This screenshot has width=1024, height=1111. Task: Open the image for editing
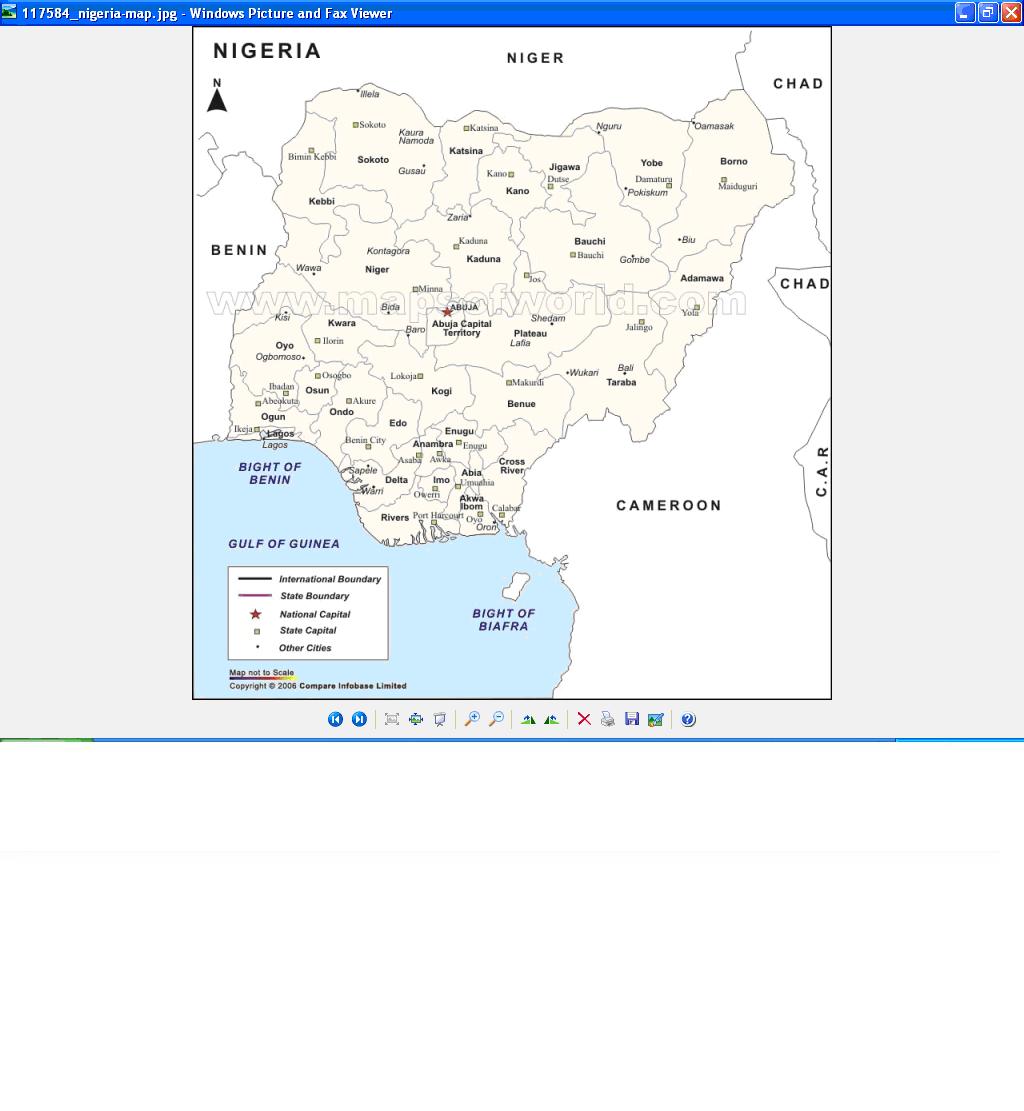656,719
